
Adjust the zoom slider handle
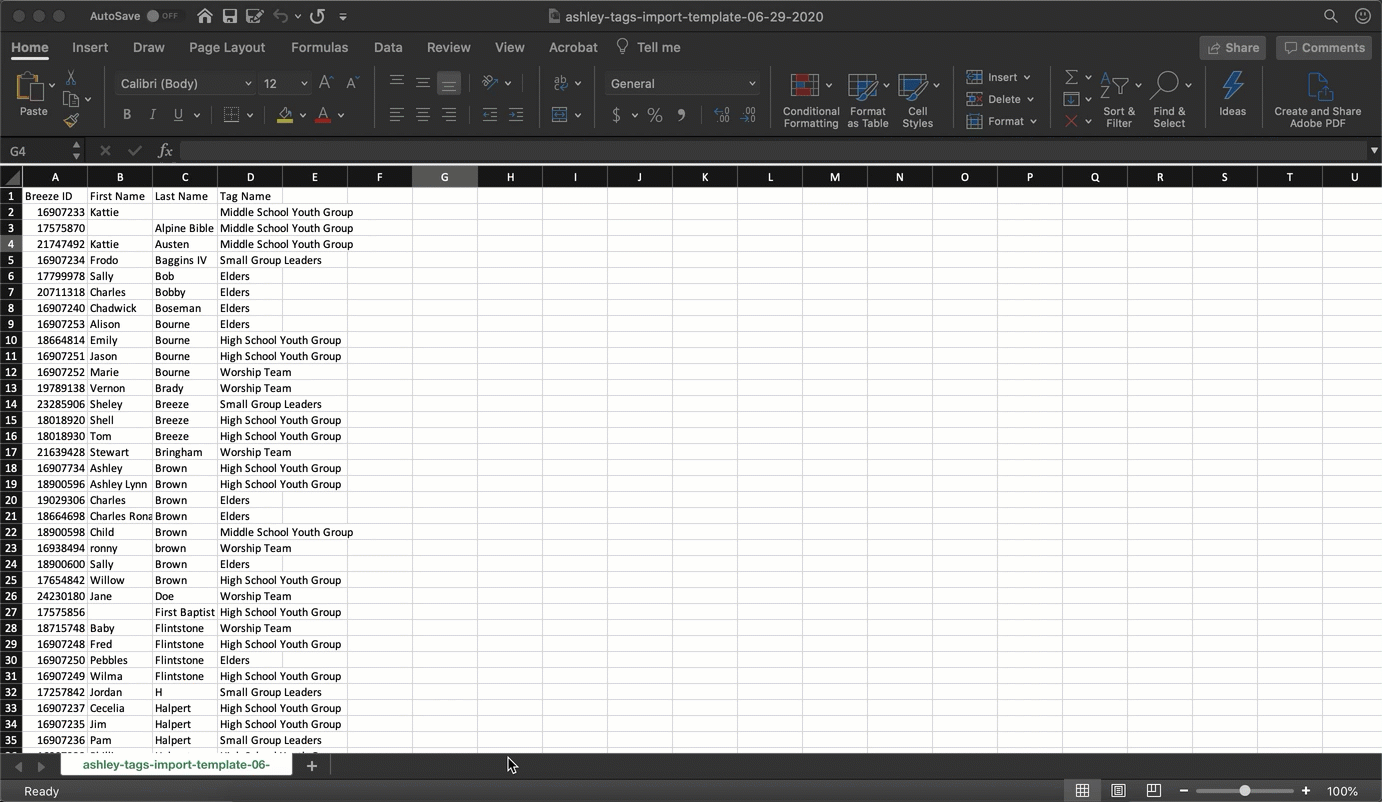pyautogui.click(x=1244, y=791)
